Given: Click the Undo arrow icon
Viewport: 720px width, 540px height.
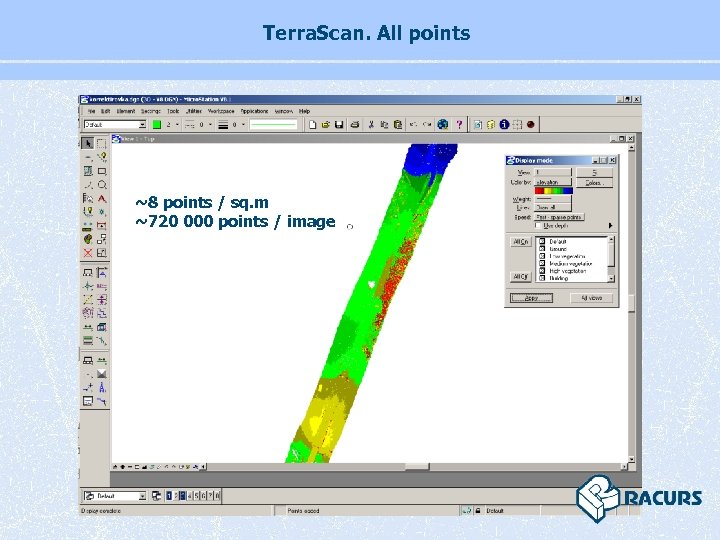Looking at the screenshot, I should [413, 124].
